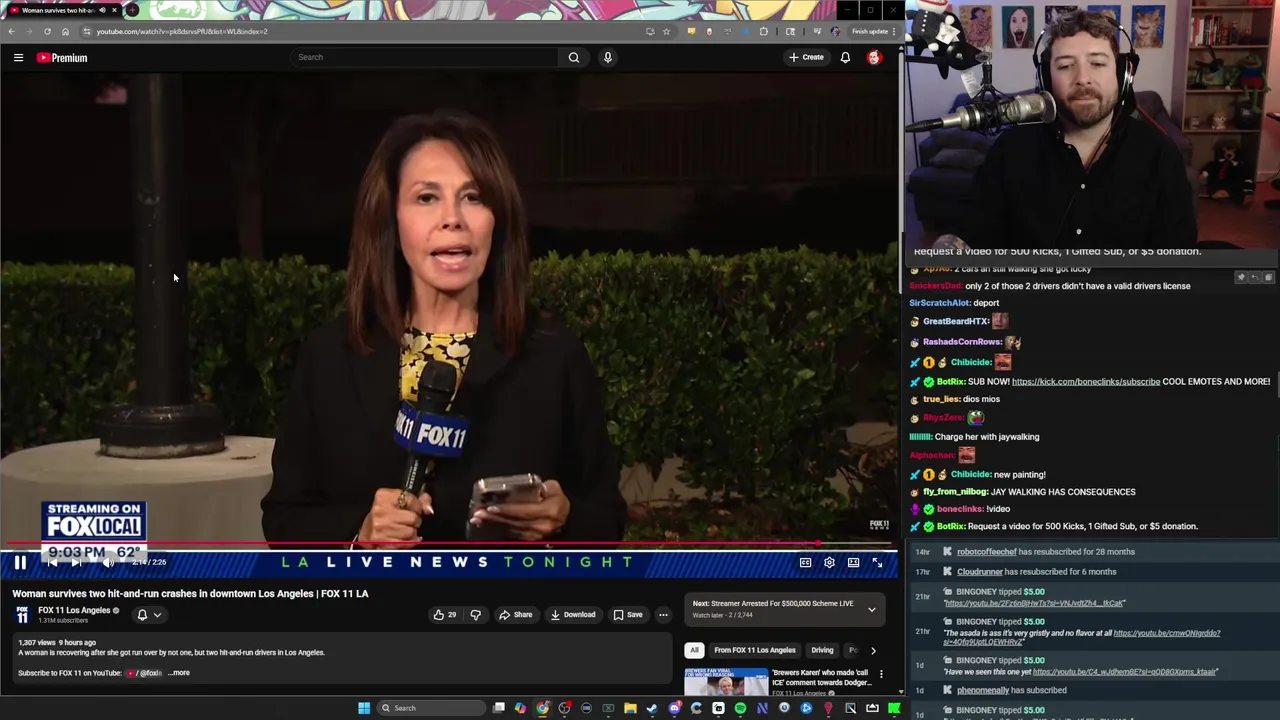Go to YouTube Premium home logo
Screen dimensions: 1280x720
pos(63,58)
